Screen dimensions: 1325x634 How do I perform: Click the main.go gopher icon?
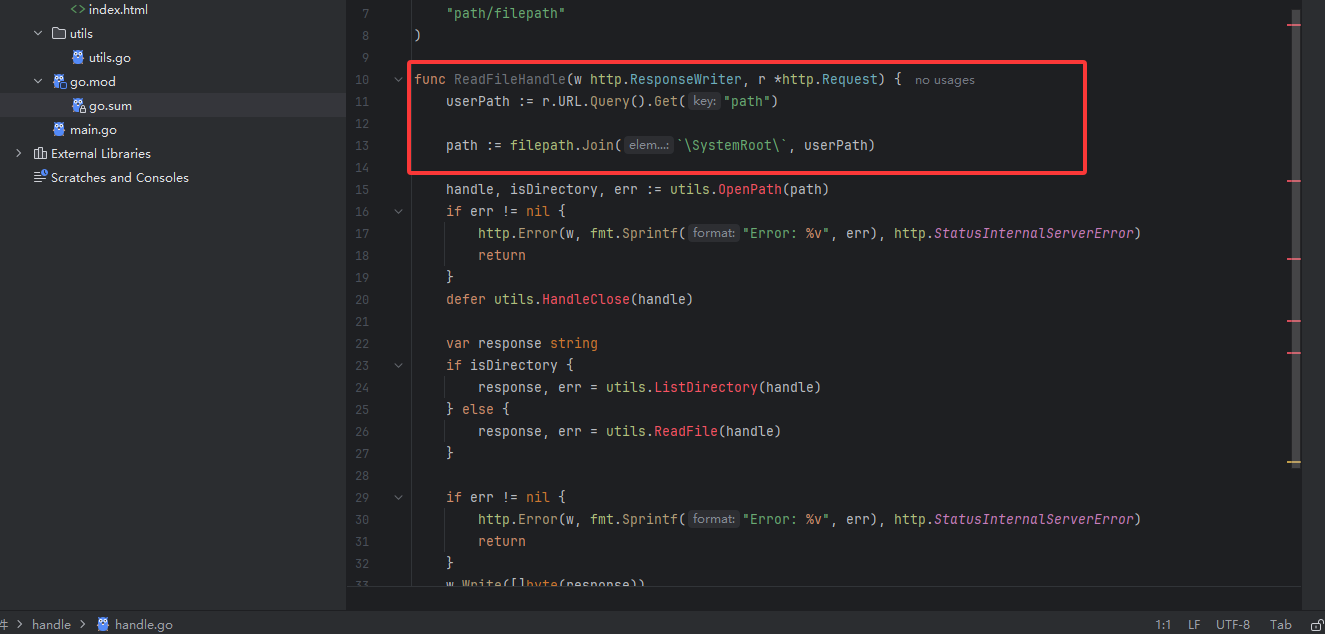tap(59, 129)
